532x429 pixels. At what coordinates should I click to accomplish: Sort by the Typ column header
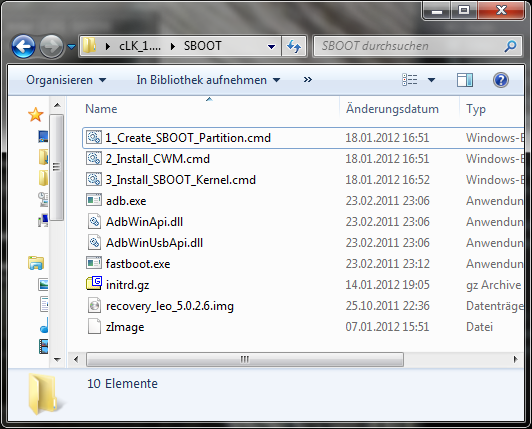(476, 109)
